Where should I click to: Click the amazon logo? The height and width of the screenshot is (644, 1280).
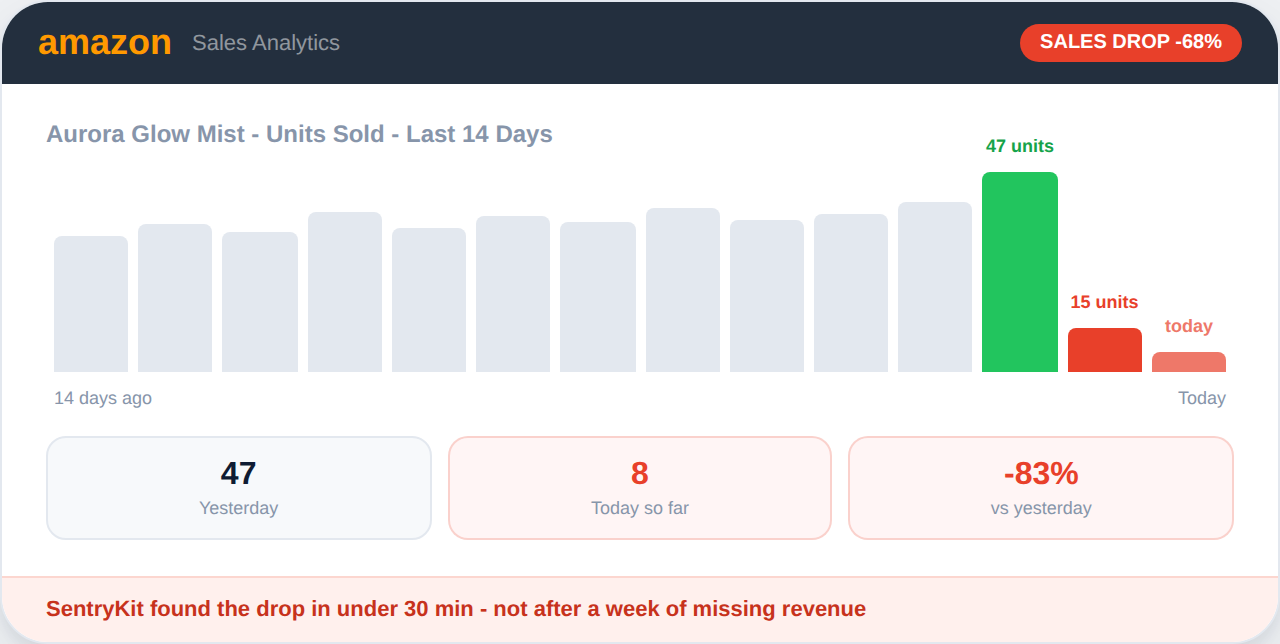pos(105,43)
